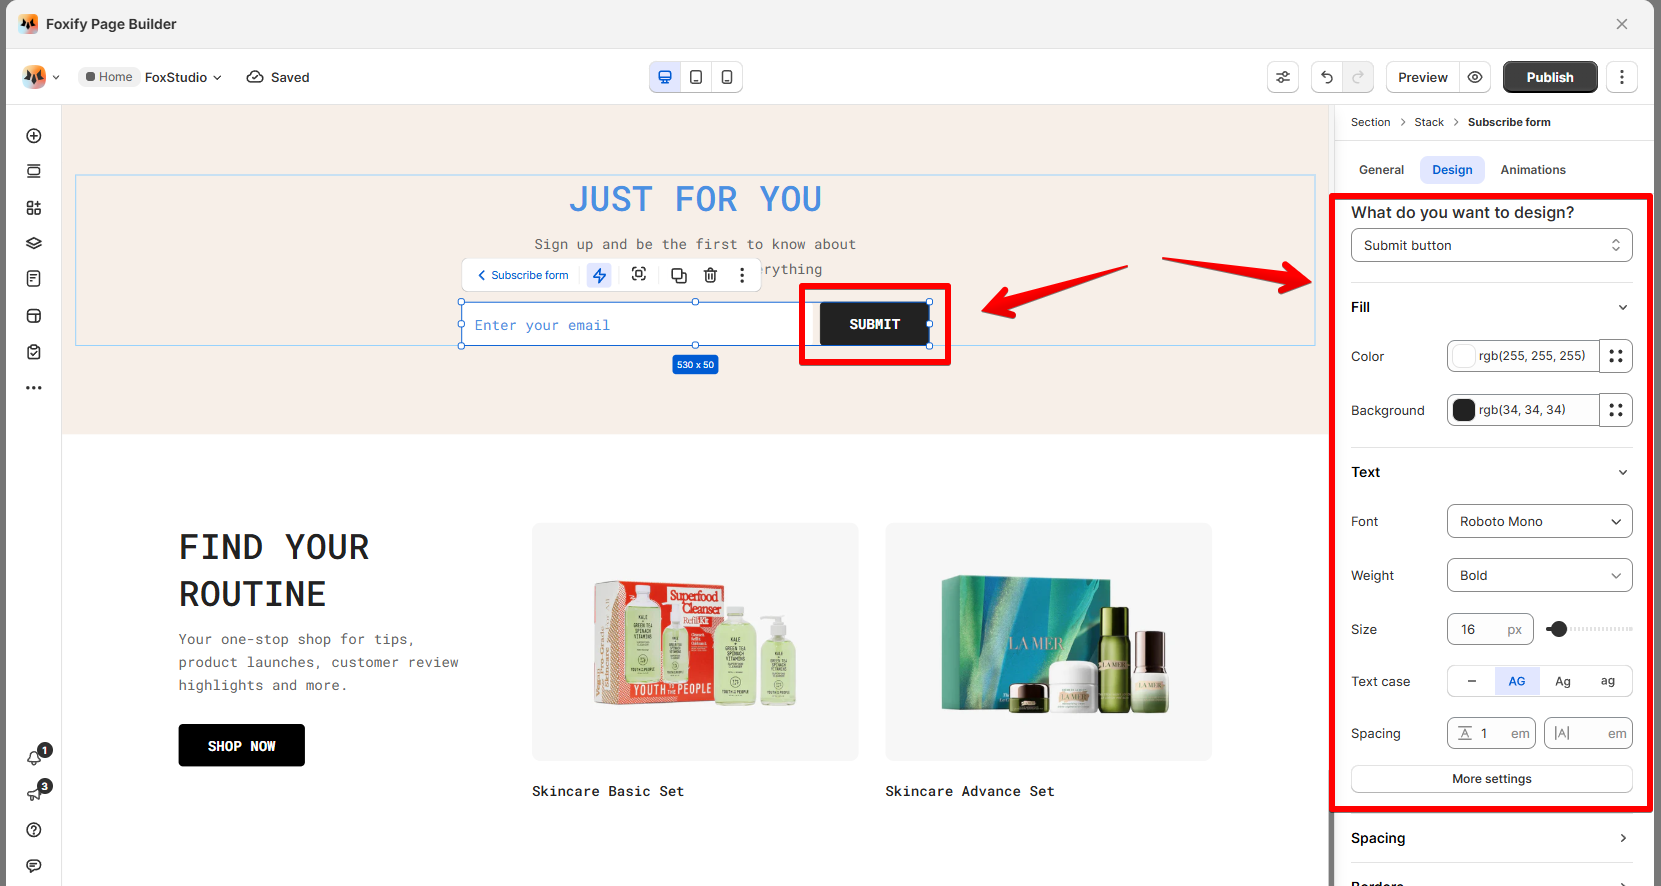This screenshot has width=1661, height=886.
Task: Switch to the Animations tab
Action: [x=1533, y=170]
